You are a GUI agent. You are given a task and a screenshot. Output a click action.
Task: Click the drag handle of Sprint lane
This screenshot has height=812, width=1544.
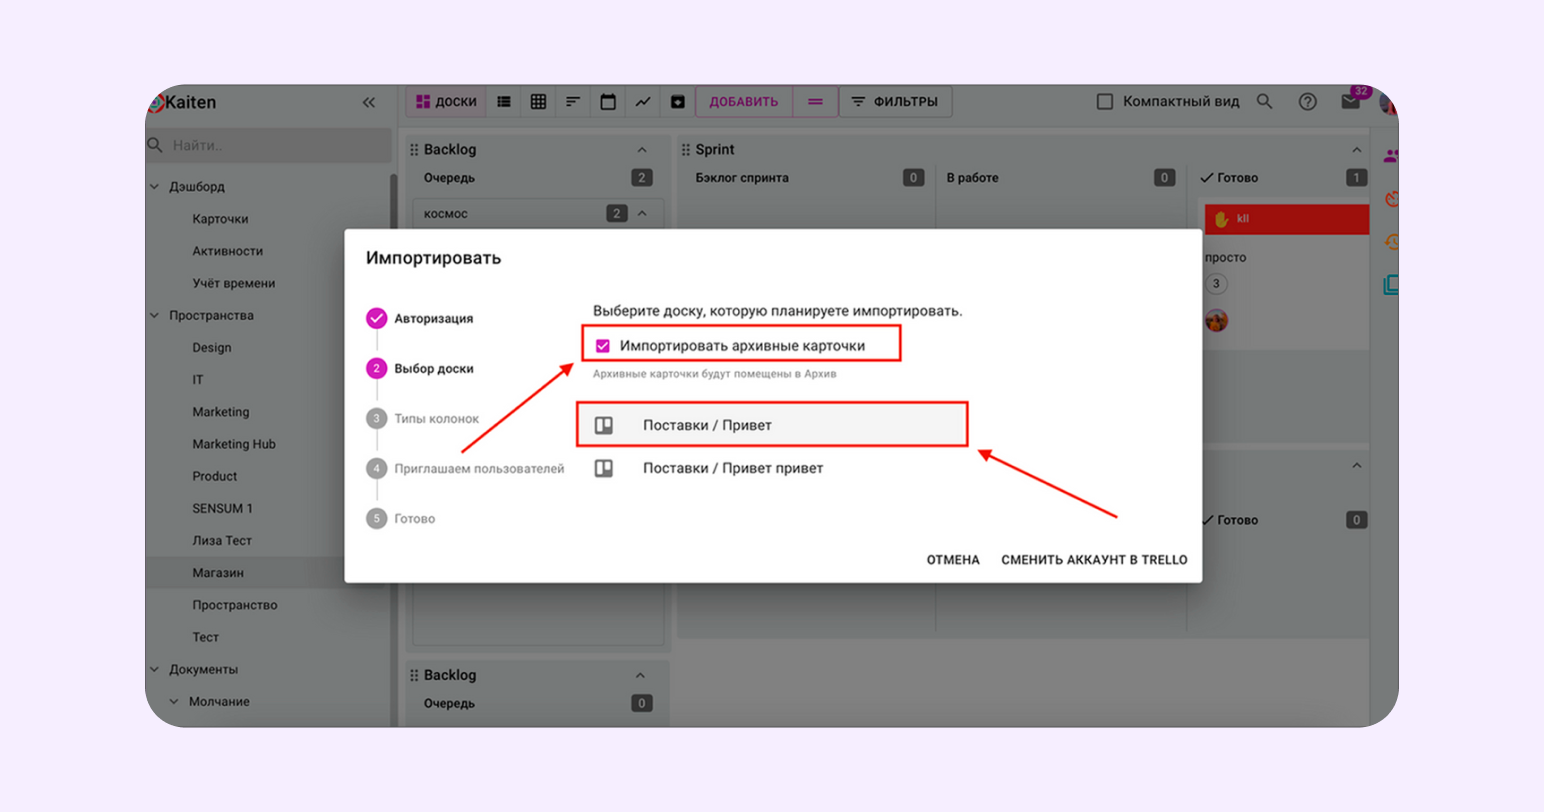[x=686, y=149]
